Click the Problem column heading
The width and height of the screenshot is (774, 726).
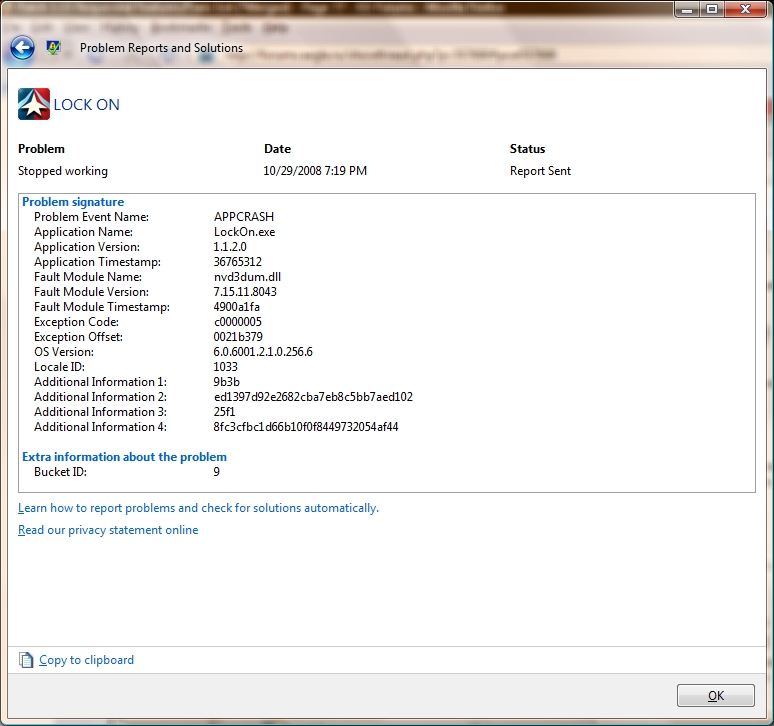point(41,149)
